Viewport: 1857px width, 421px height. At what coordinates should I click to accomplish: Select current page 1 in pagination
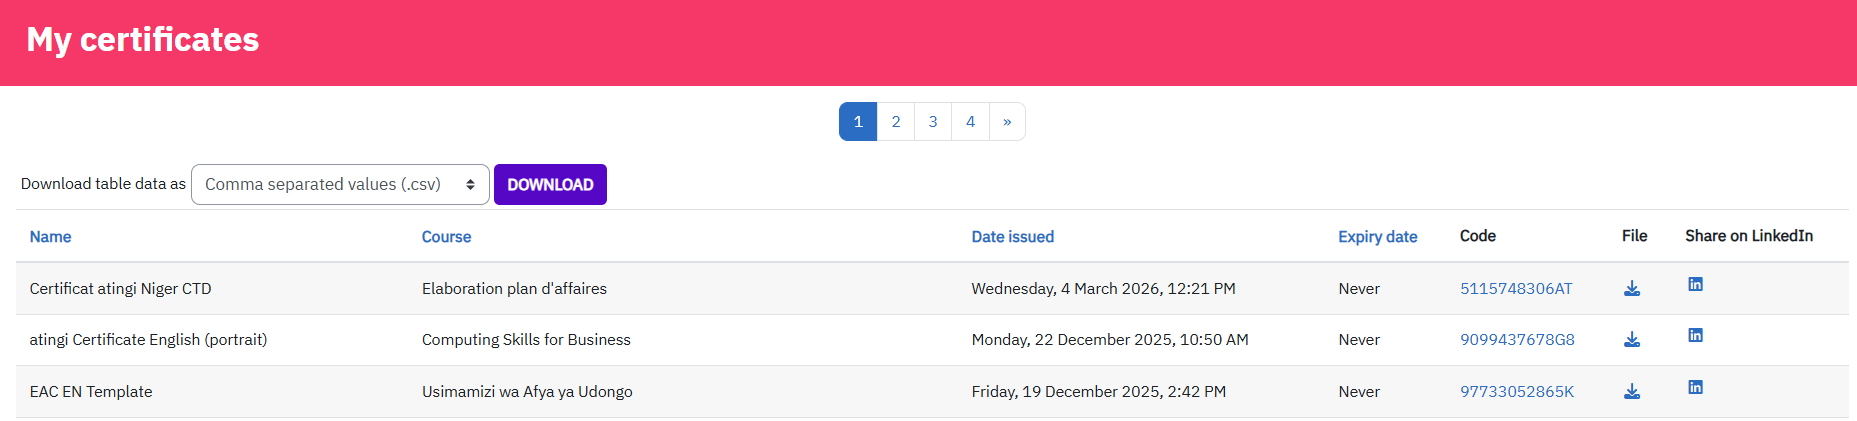pos(858,122)
